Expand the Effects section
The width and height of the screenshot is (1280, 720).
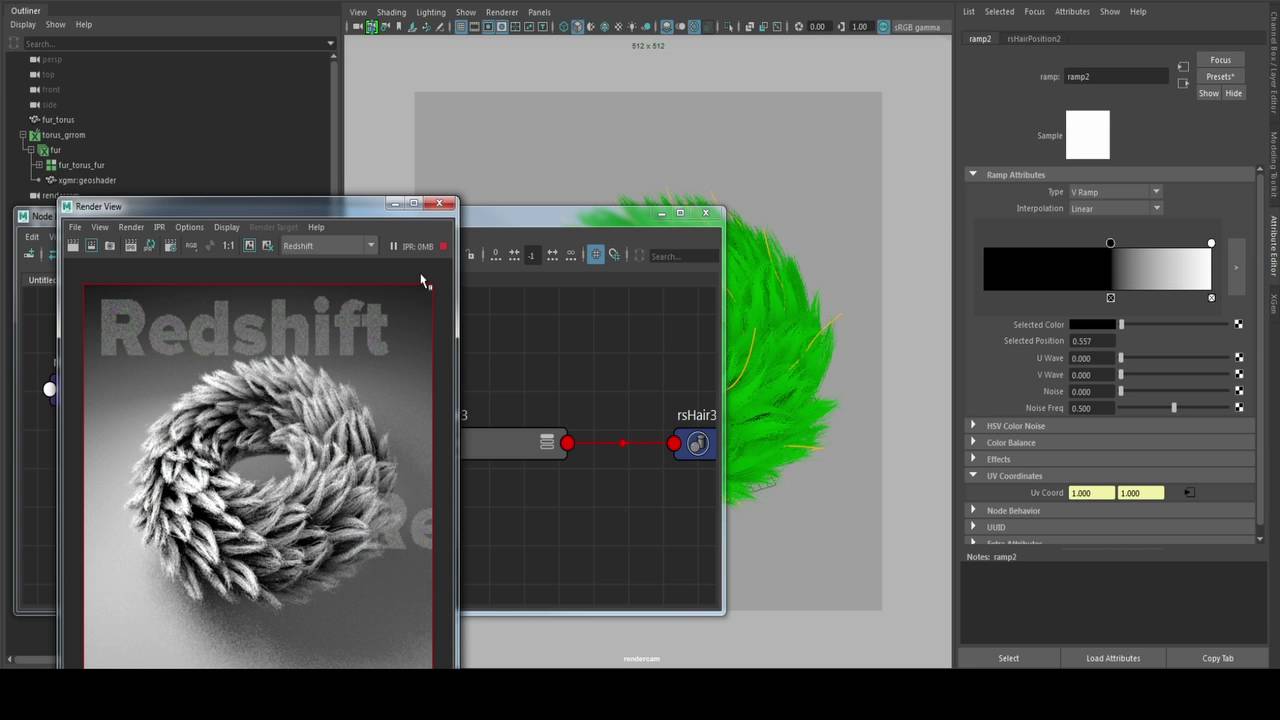[x=973, y=459]
